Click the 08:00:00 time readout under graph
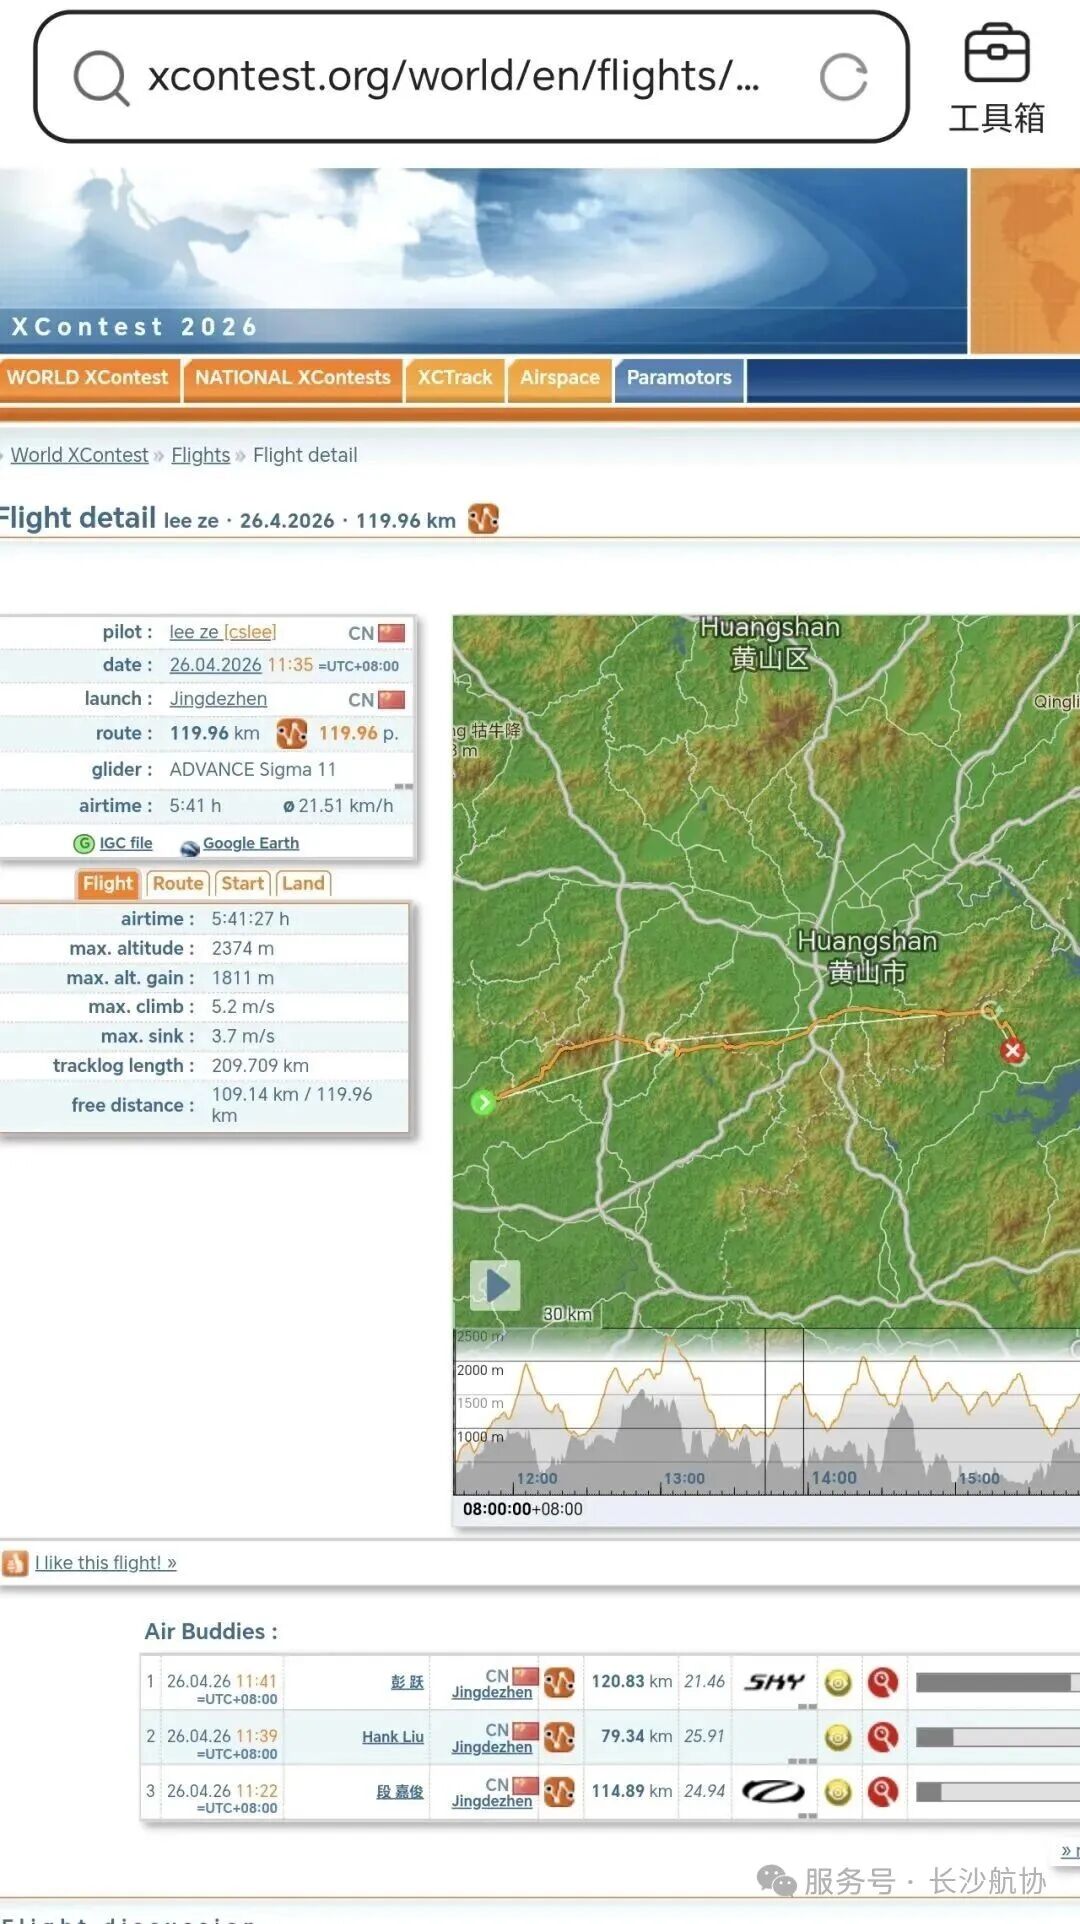The image size is (1080, 1924). (522, 1509)
